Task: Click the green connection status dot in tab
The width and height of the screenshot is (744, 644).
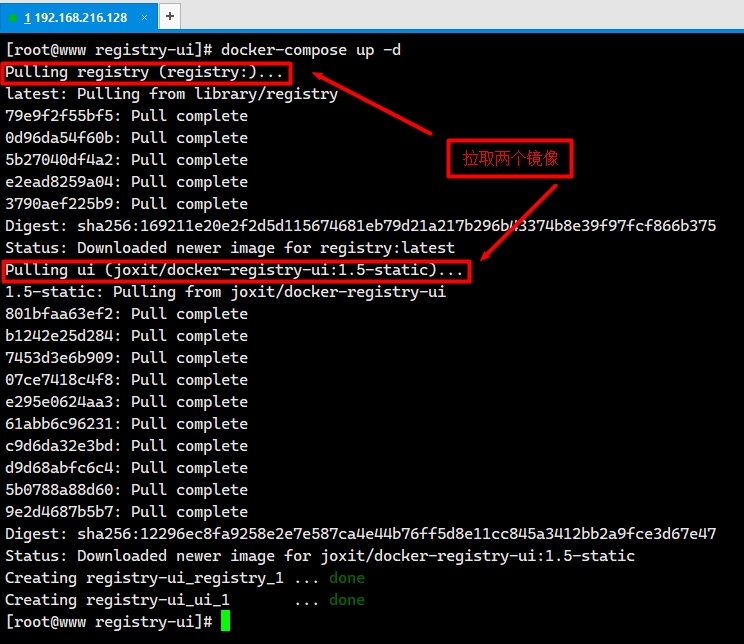Action: coord(13,17)
